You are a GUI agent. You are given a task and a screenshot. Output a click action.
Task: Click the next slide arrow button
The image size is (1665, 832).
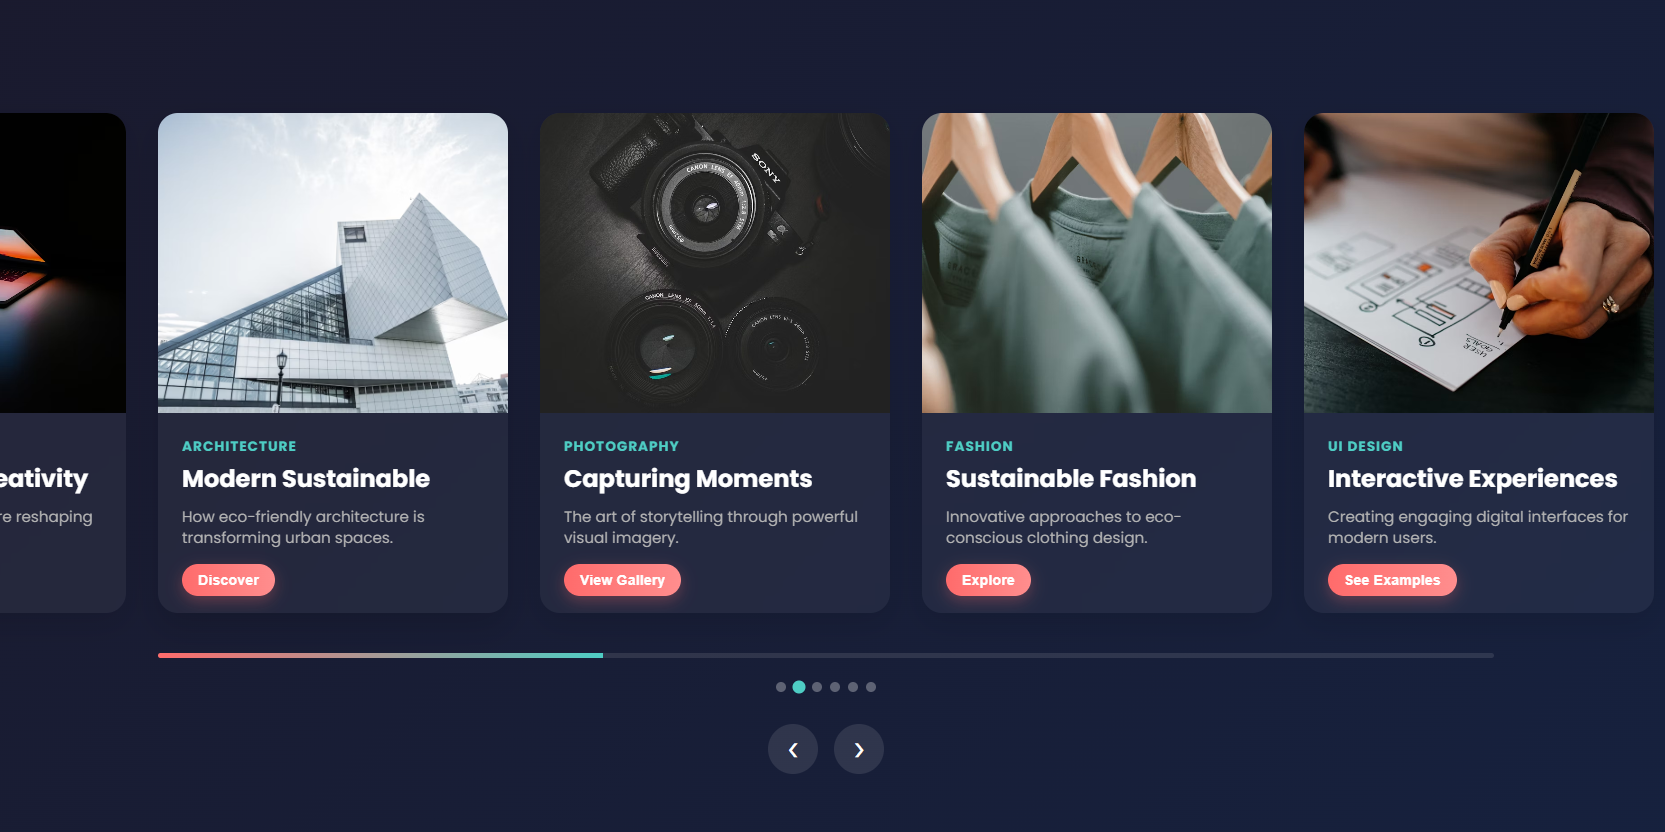pyautogui.click(x=859, y=749)
